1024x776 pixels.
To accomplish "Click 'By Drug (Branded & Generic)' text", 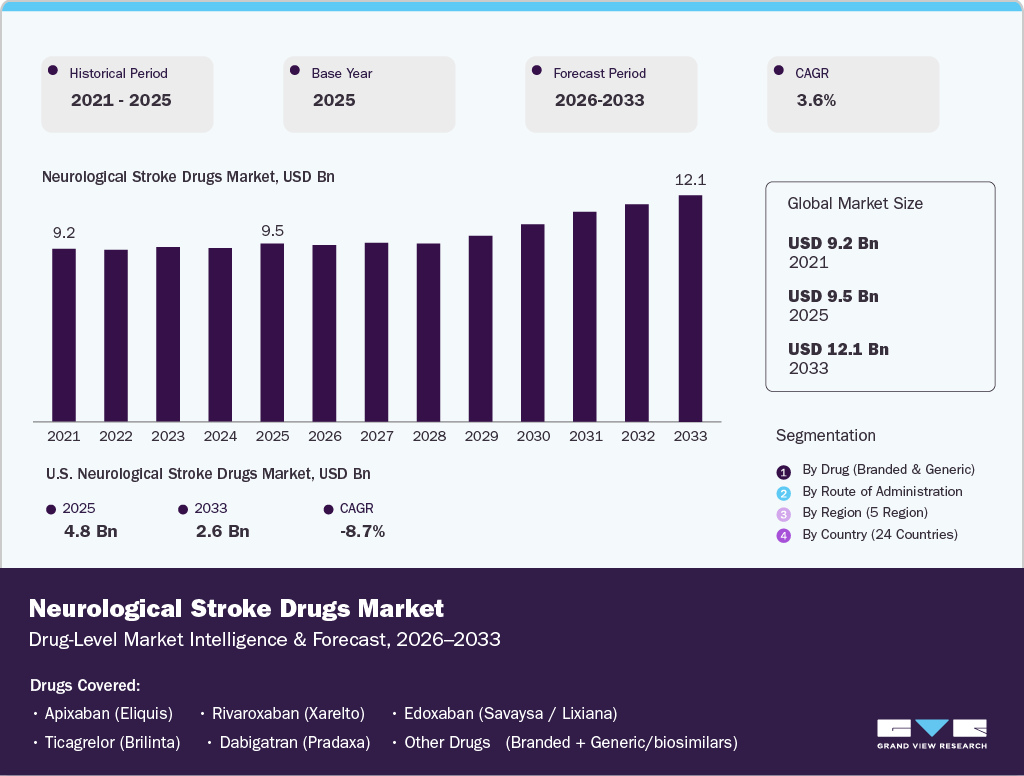I will click(888, 470).
